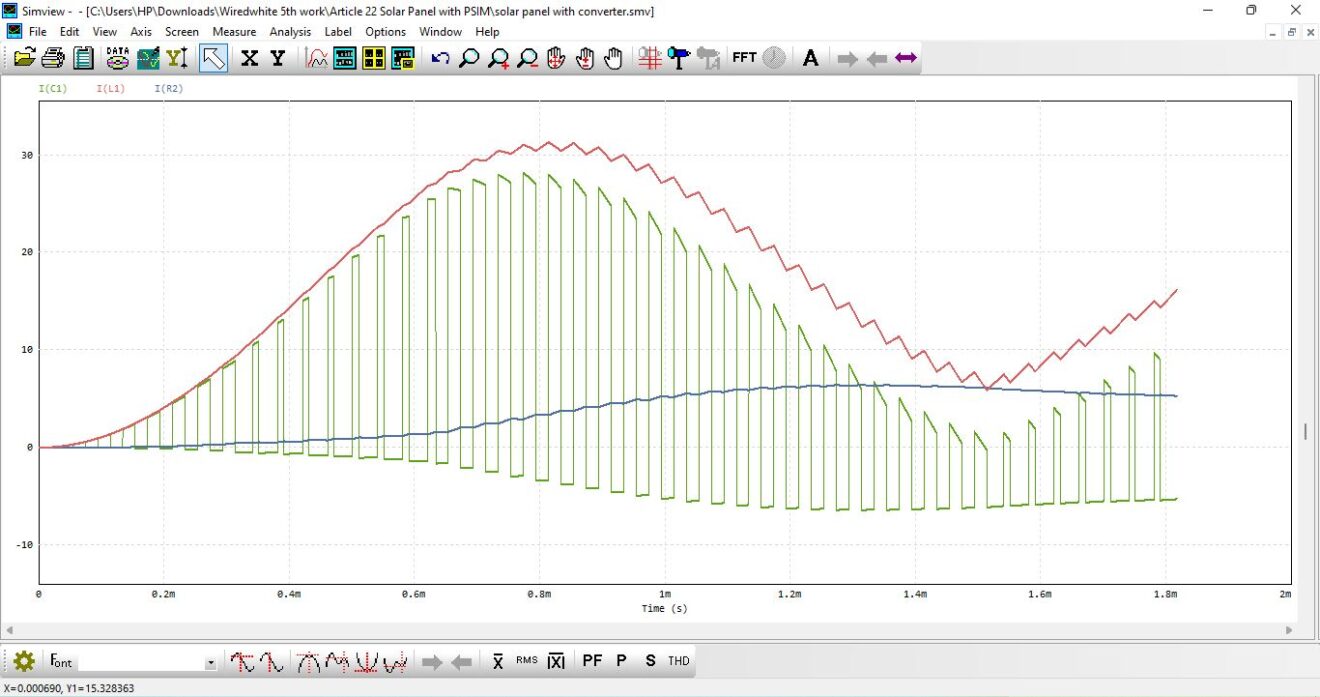The width and height of the screenshot is (1320, 697).
Task: Toggle the pointer selection tool
Action: (x=213, y=57)
